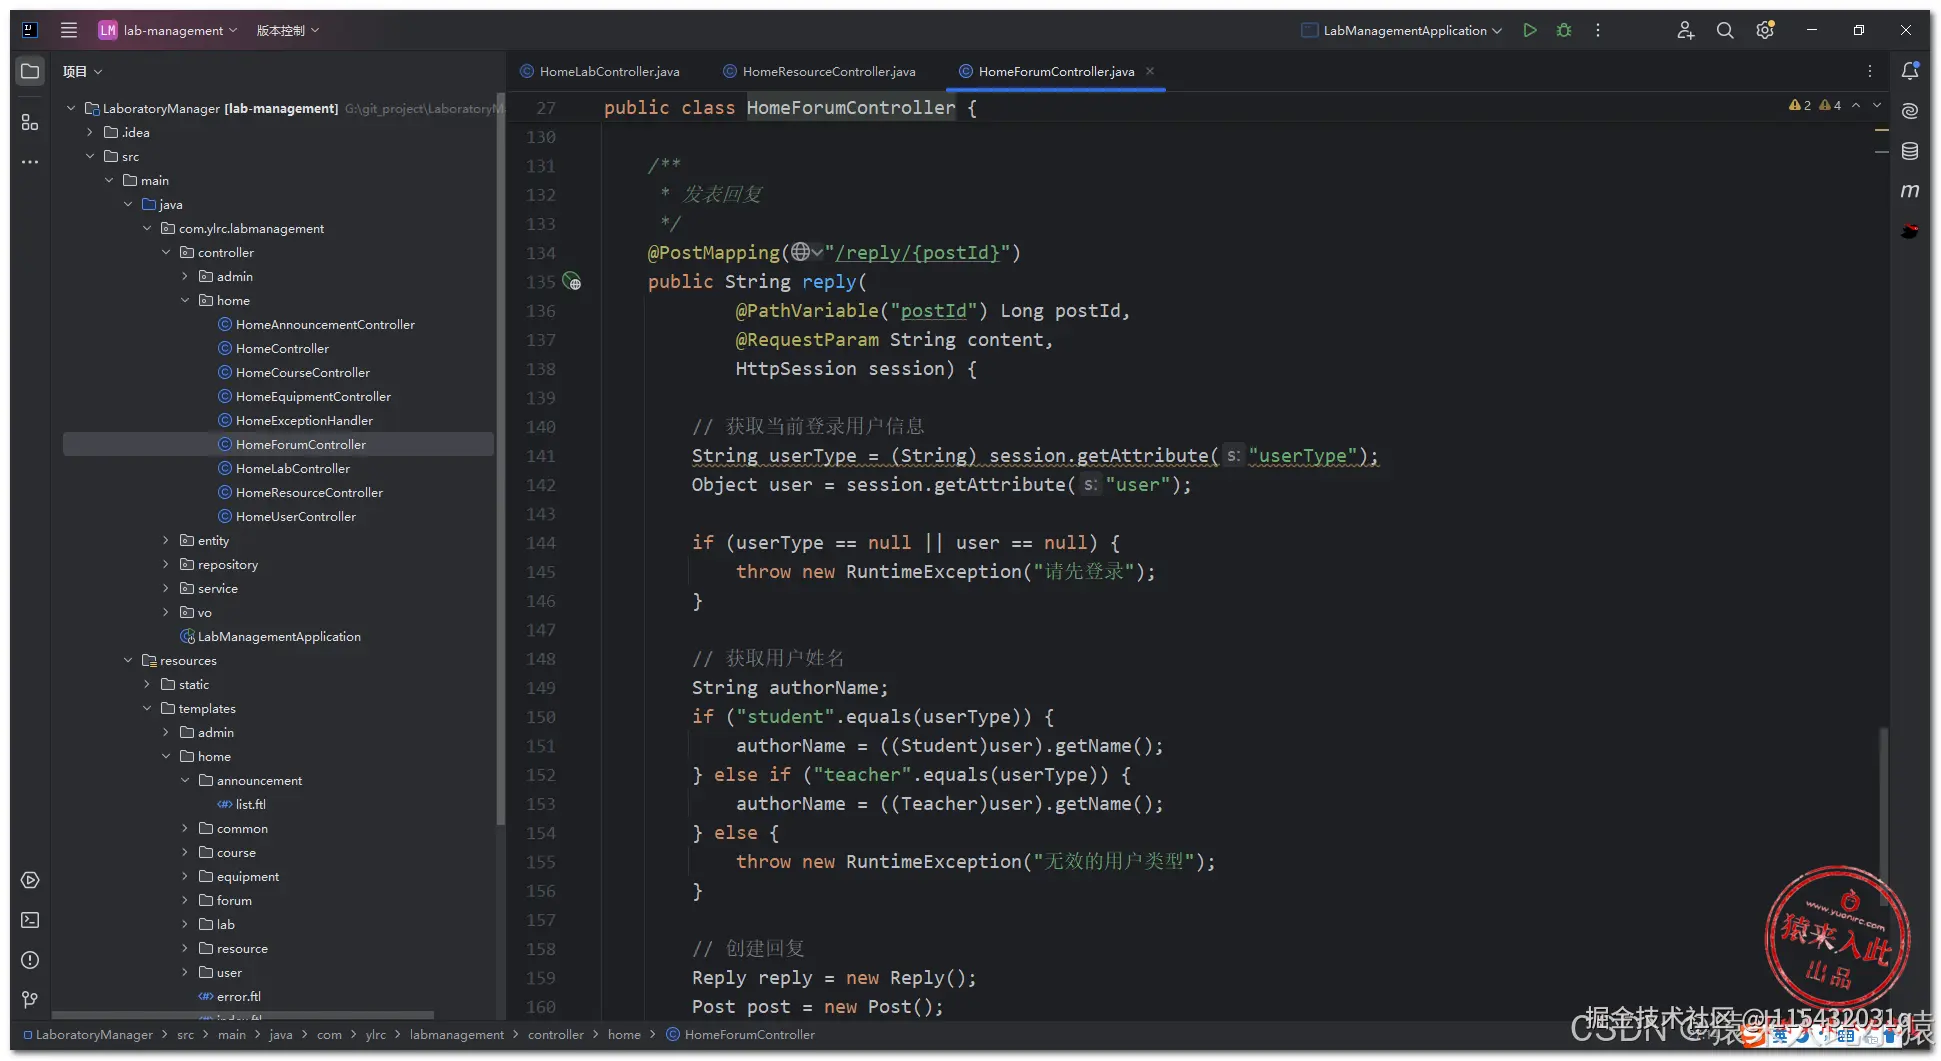Place cursor on line number 144
Image resolution: width=1941 pixels, height=1061 pixels.
pos(541,543)
